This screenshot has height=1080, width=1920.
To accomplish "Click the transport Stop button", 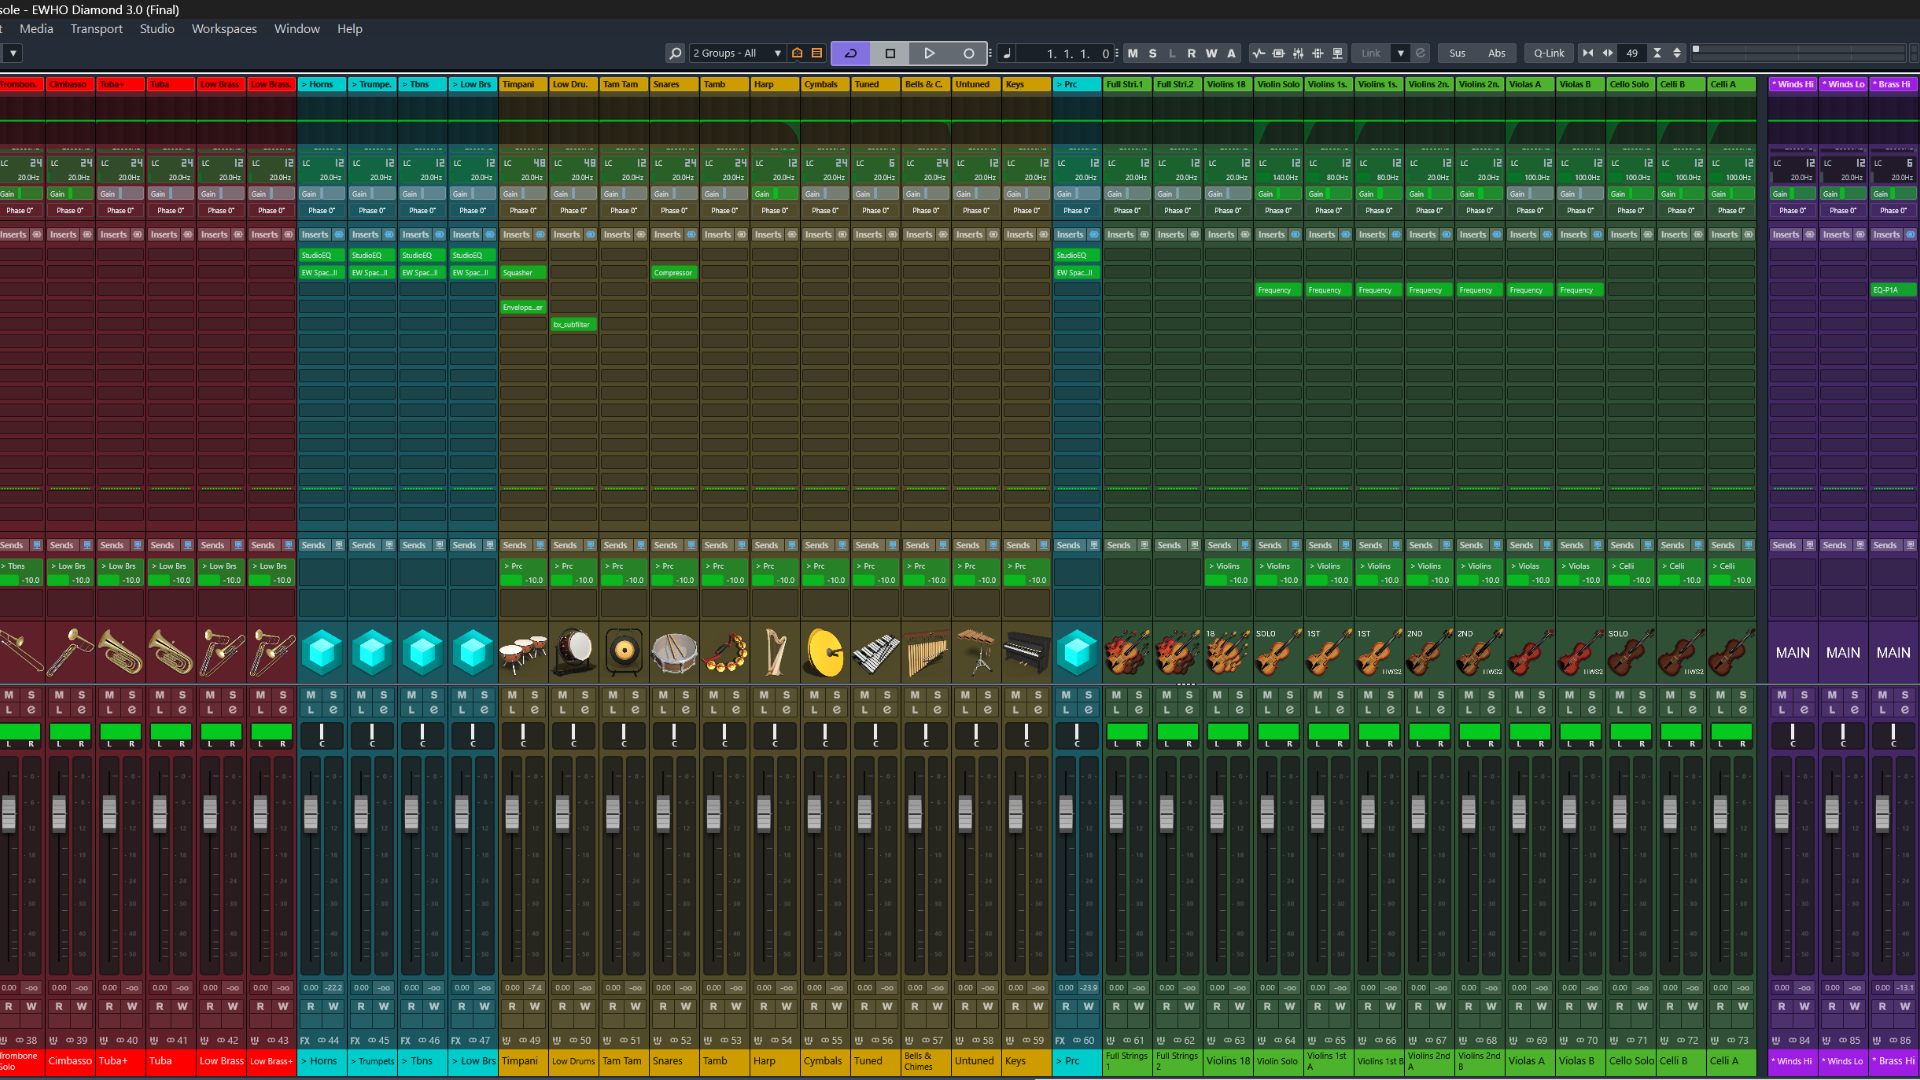I will point(890,53).
